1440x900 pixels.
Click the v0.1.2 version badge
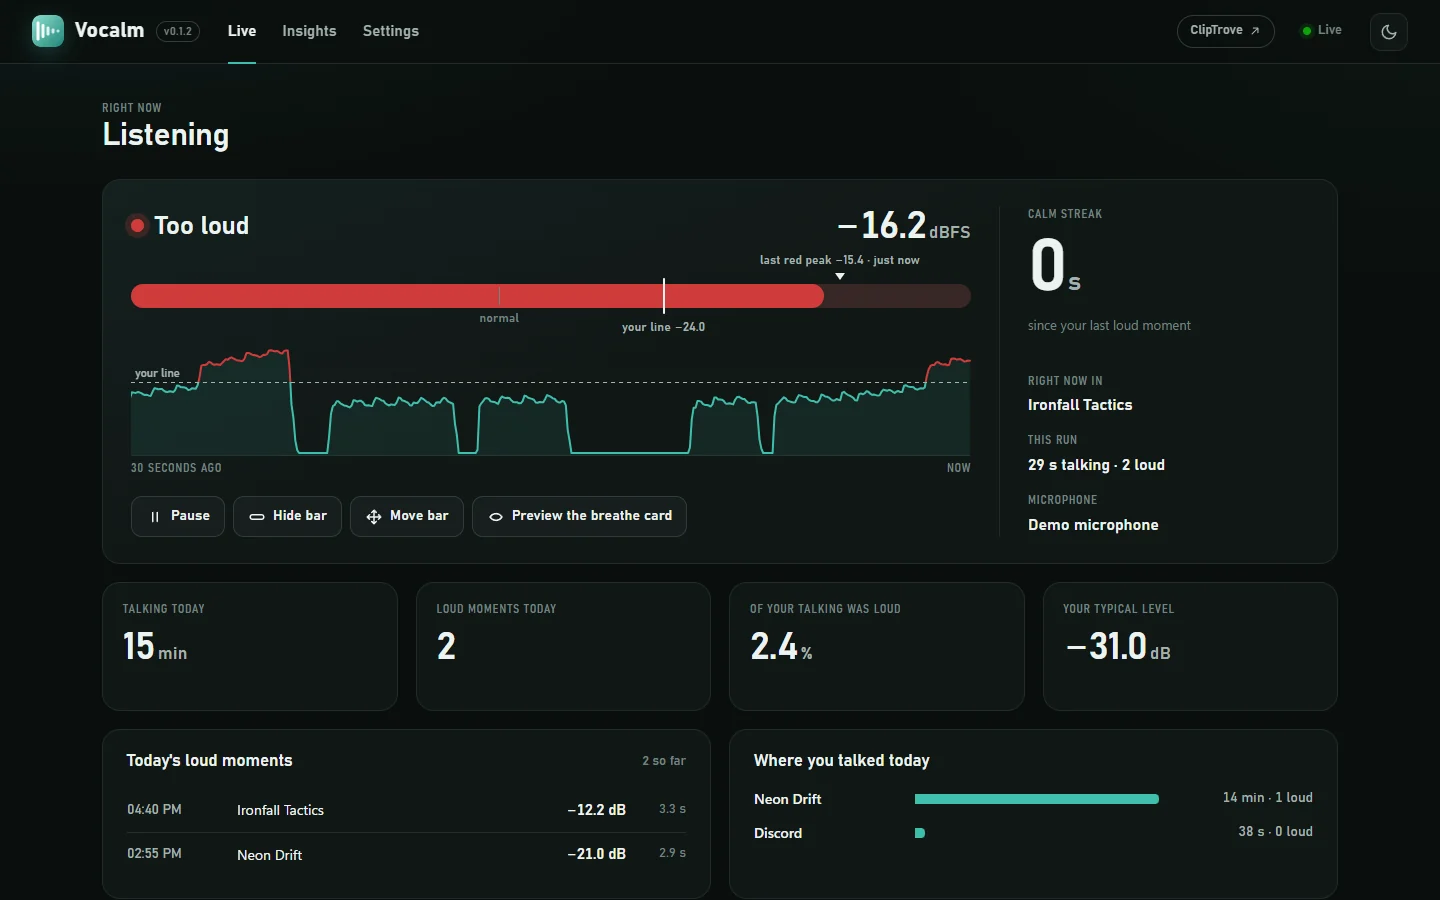[x=178, y=31]
